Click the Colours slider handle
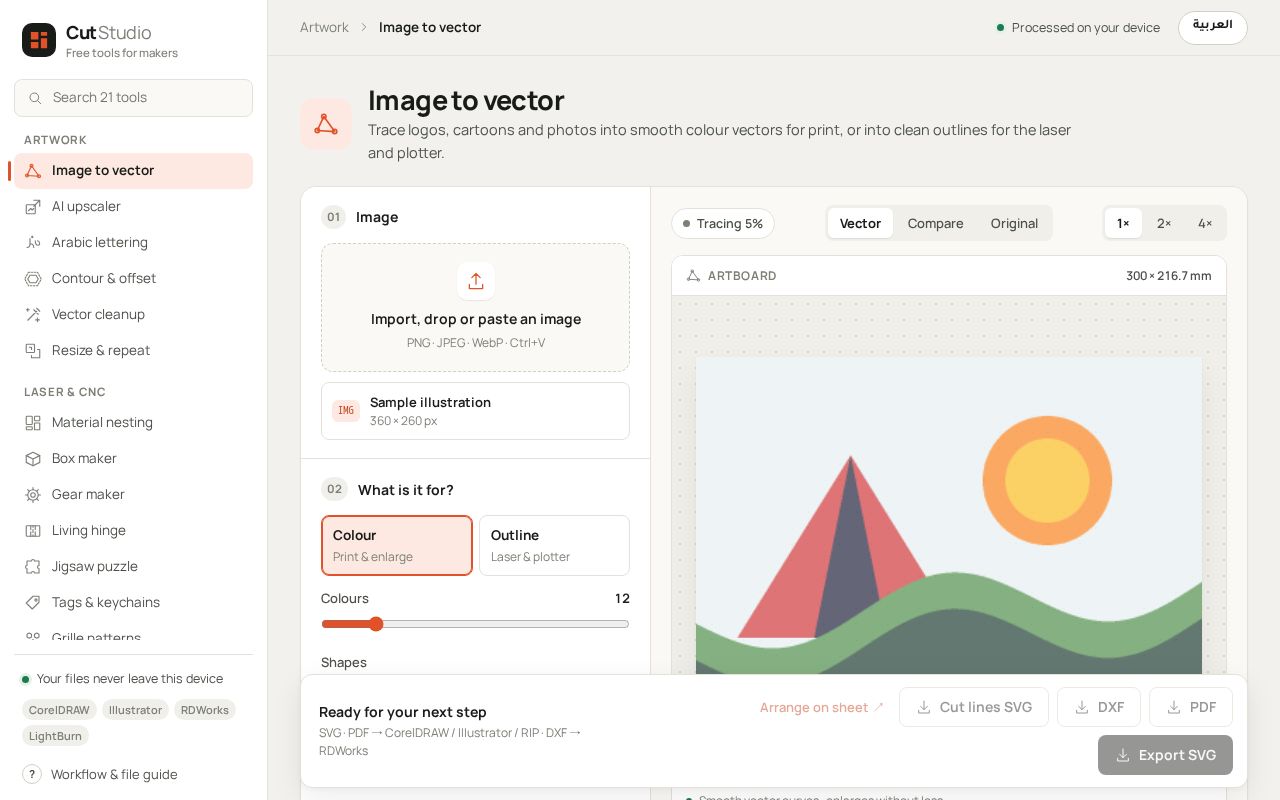This screenshot has width=1280, height=800. click(x=376, y=624)
